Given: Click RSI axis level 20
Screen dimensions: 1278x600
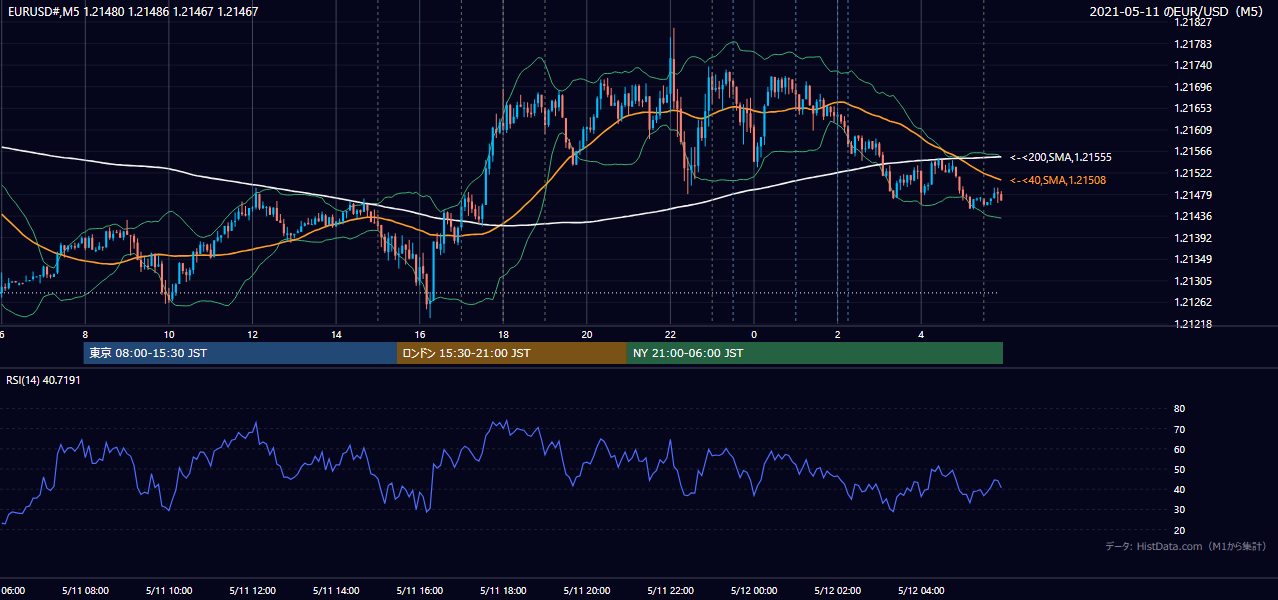Looking at the screenshot, I should pyautogui.click(x=1179, y=530).
